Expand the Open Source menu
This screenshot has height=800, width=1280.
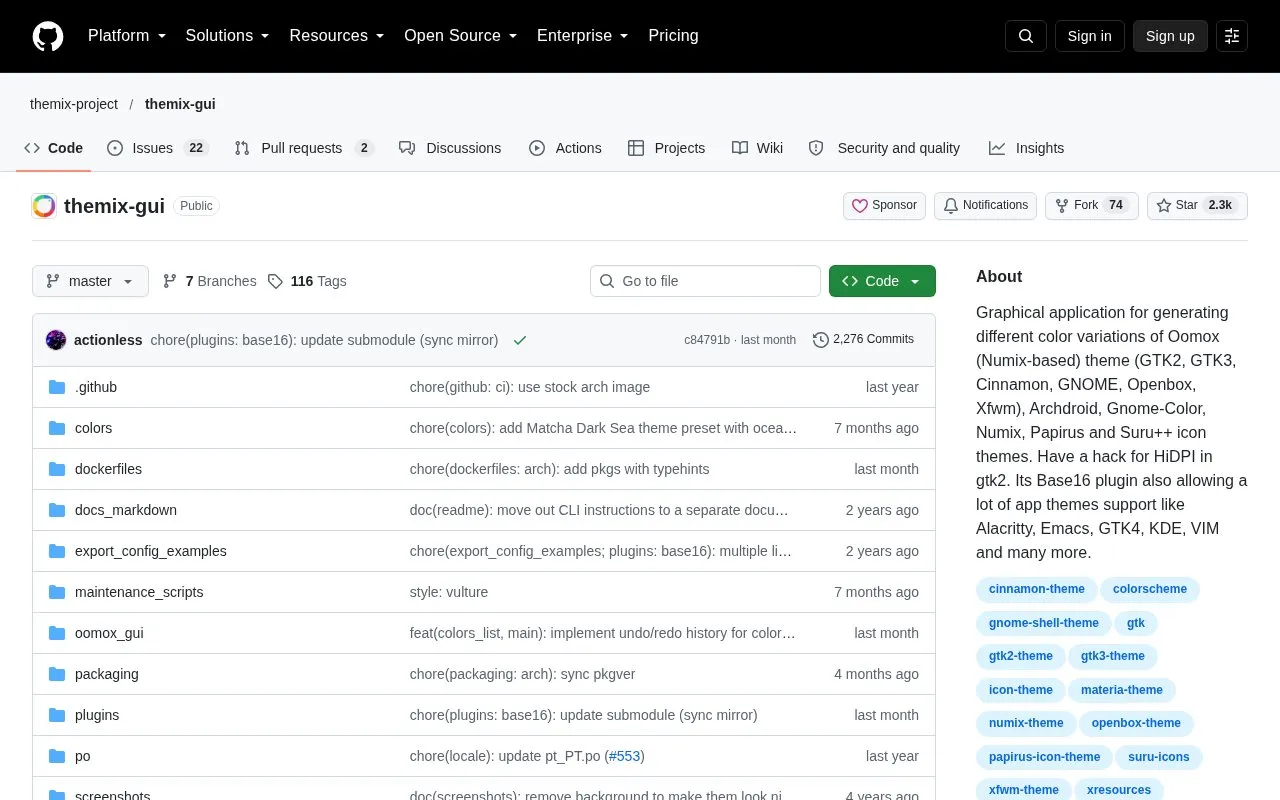[x=461, y=36]
